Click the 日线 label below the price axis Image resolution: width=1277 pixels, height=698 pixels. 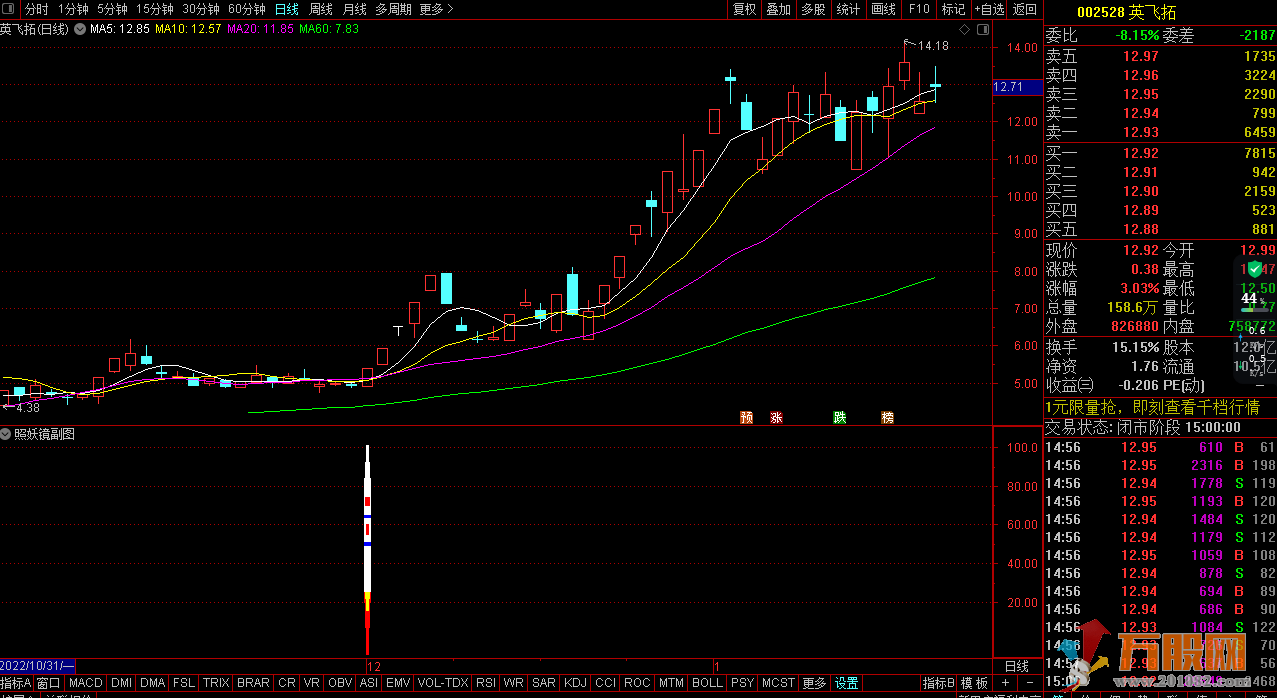click(1016, 665)
